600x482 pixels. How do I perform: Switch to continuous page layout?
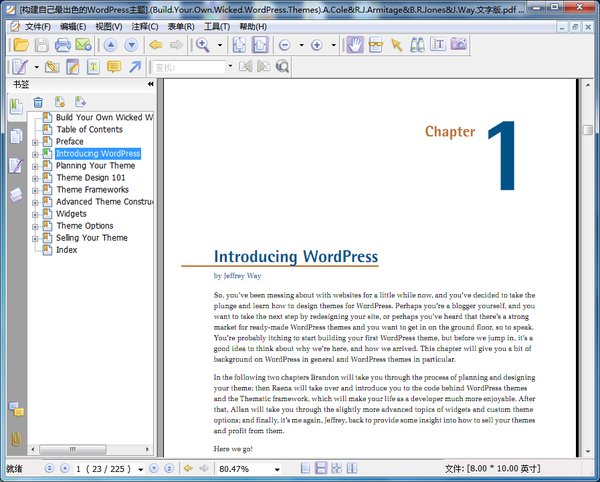click(x=321, y=468)
